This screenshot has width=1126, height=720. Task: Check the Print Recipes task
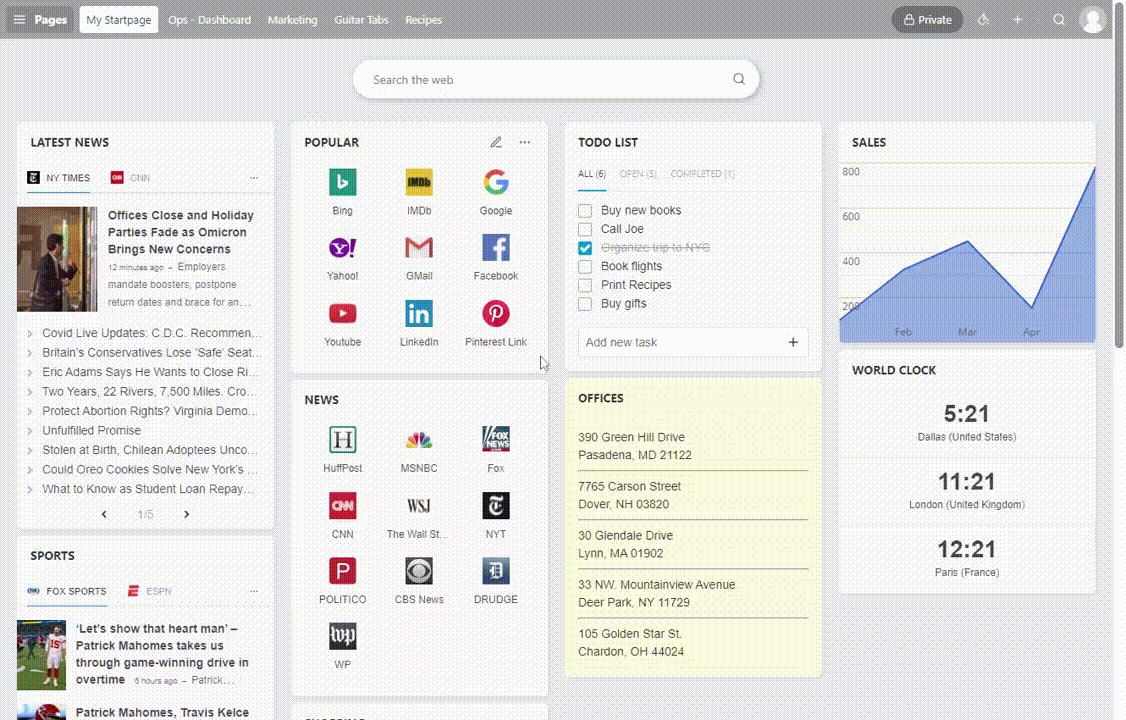point(585,285)
